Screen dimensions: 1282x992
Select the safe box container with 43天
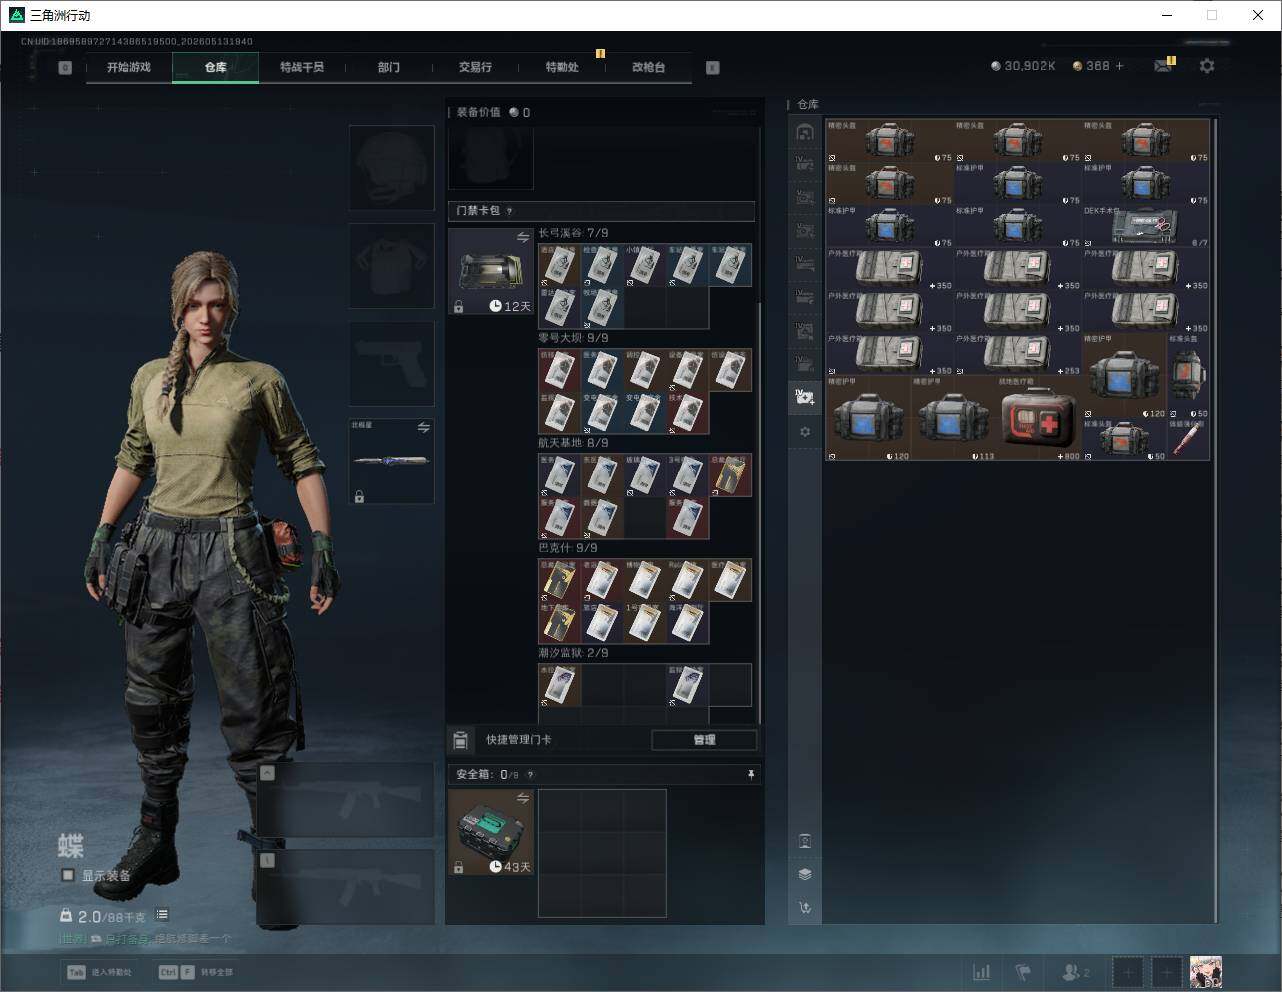[x=490, y=832]
